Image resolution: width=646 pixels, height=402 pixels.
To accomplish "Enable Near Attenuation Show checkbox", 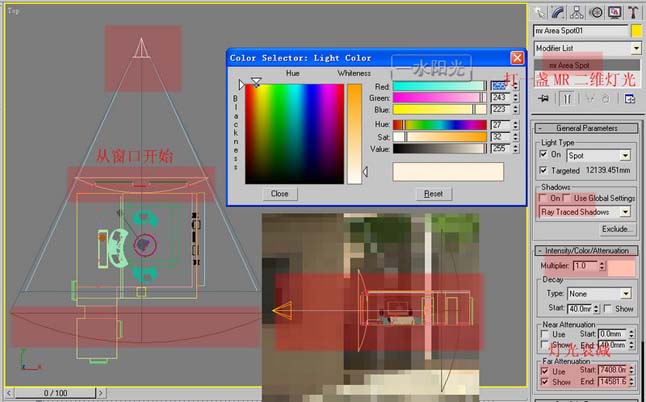I will 545,344.
